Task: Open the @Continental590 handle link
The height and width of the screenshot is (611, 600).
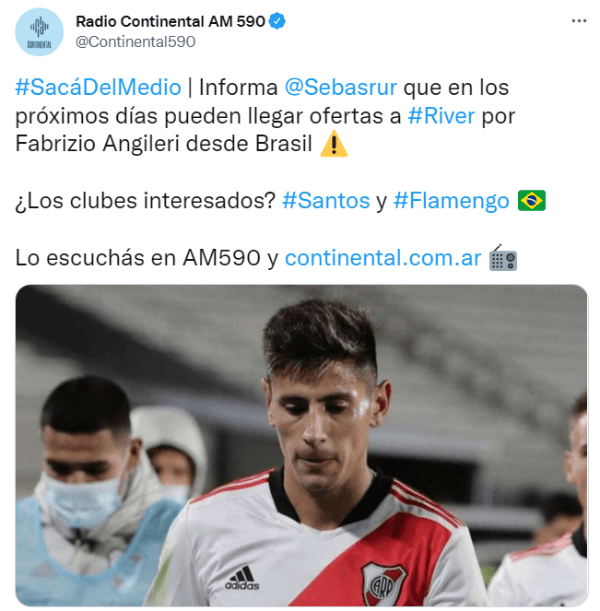Action: tap(136, 42)
